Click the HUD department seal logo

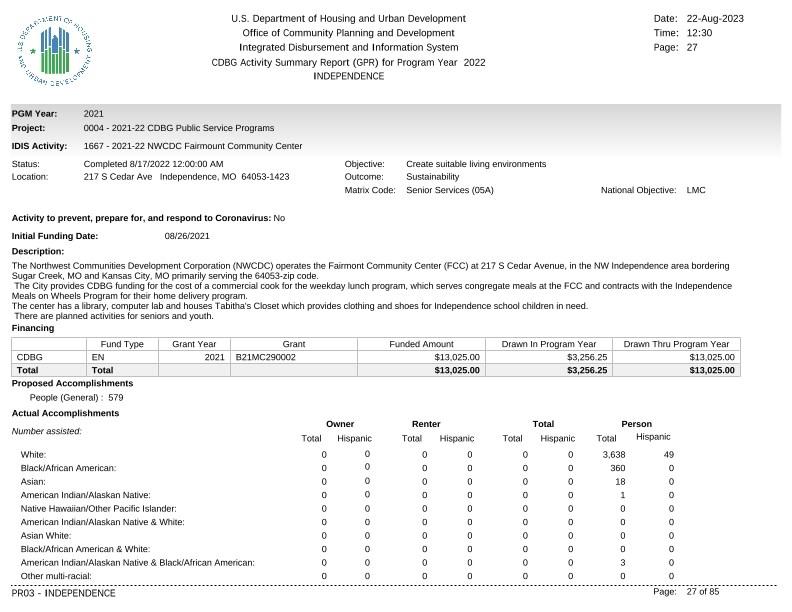pos(55,51)
